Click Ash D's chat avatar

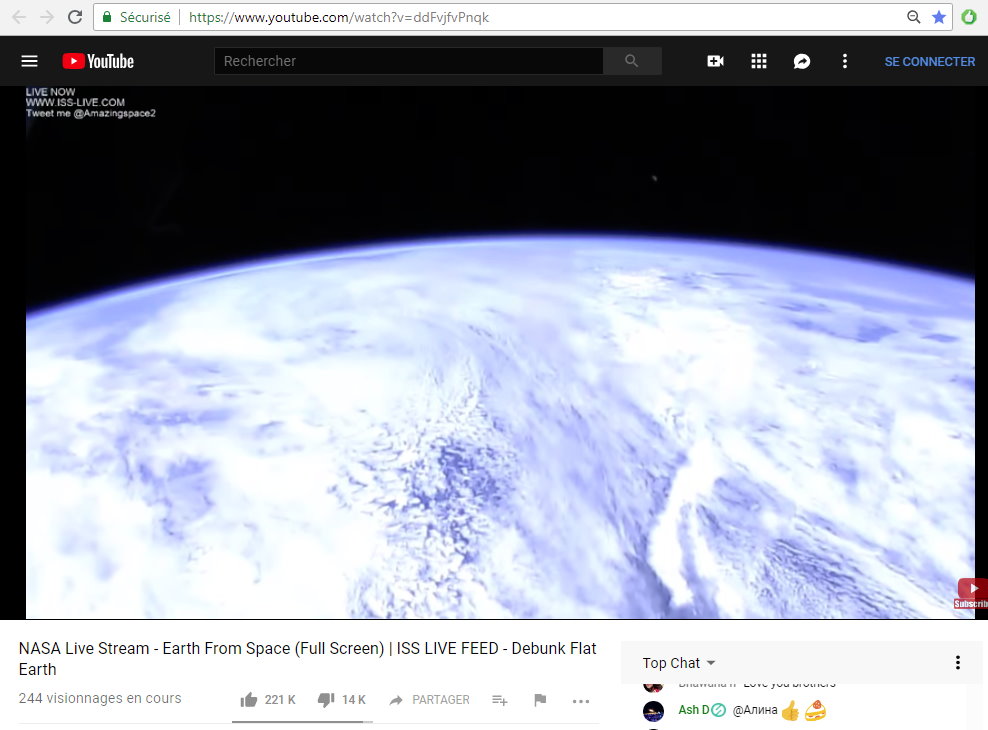(x=653, y=711)
